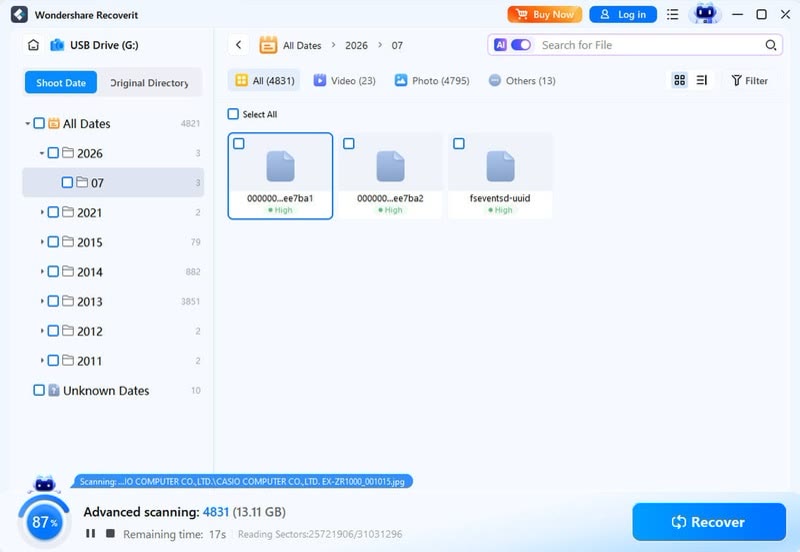The height and width of the screenshot is (552, 800).
Task: Click the fseventsd-uuid file icon
Action: coord(500,166)
